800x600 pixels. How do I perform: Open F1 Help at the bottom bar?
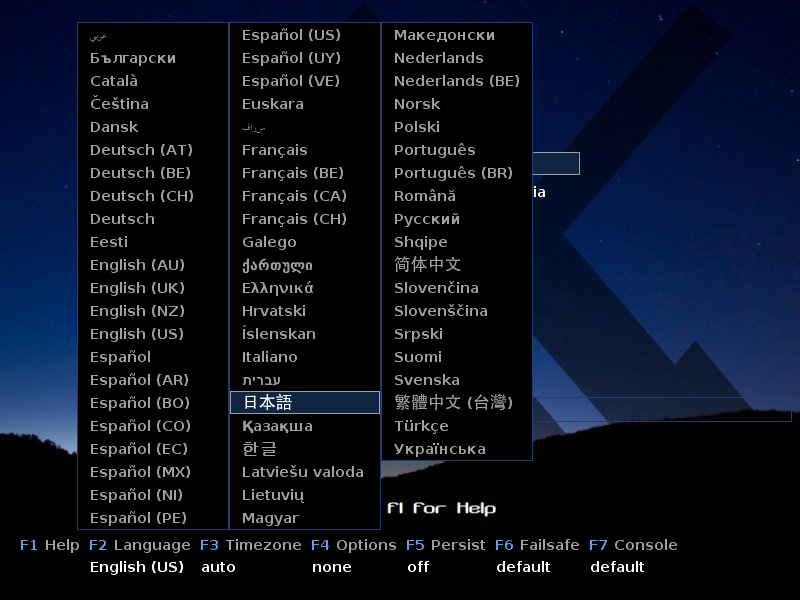click(x=49, y=545)
